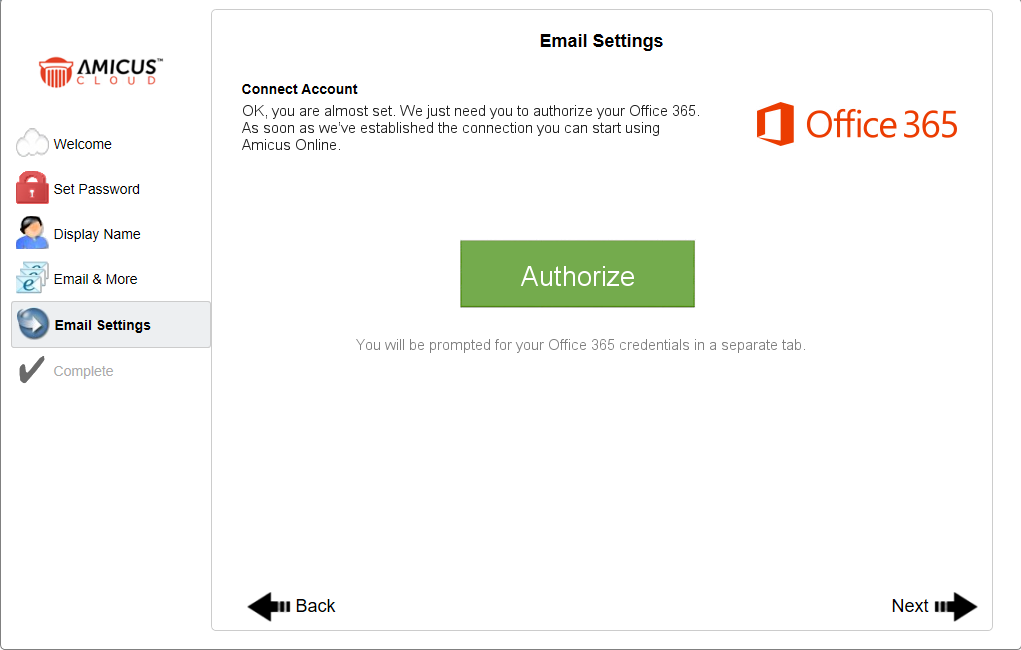Viewport: 1021px width, 650px height.
Task: Click the Amicus Cloud logo
Action: pyautogui.click(x=101, y=72)
